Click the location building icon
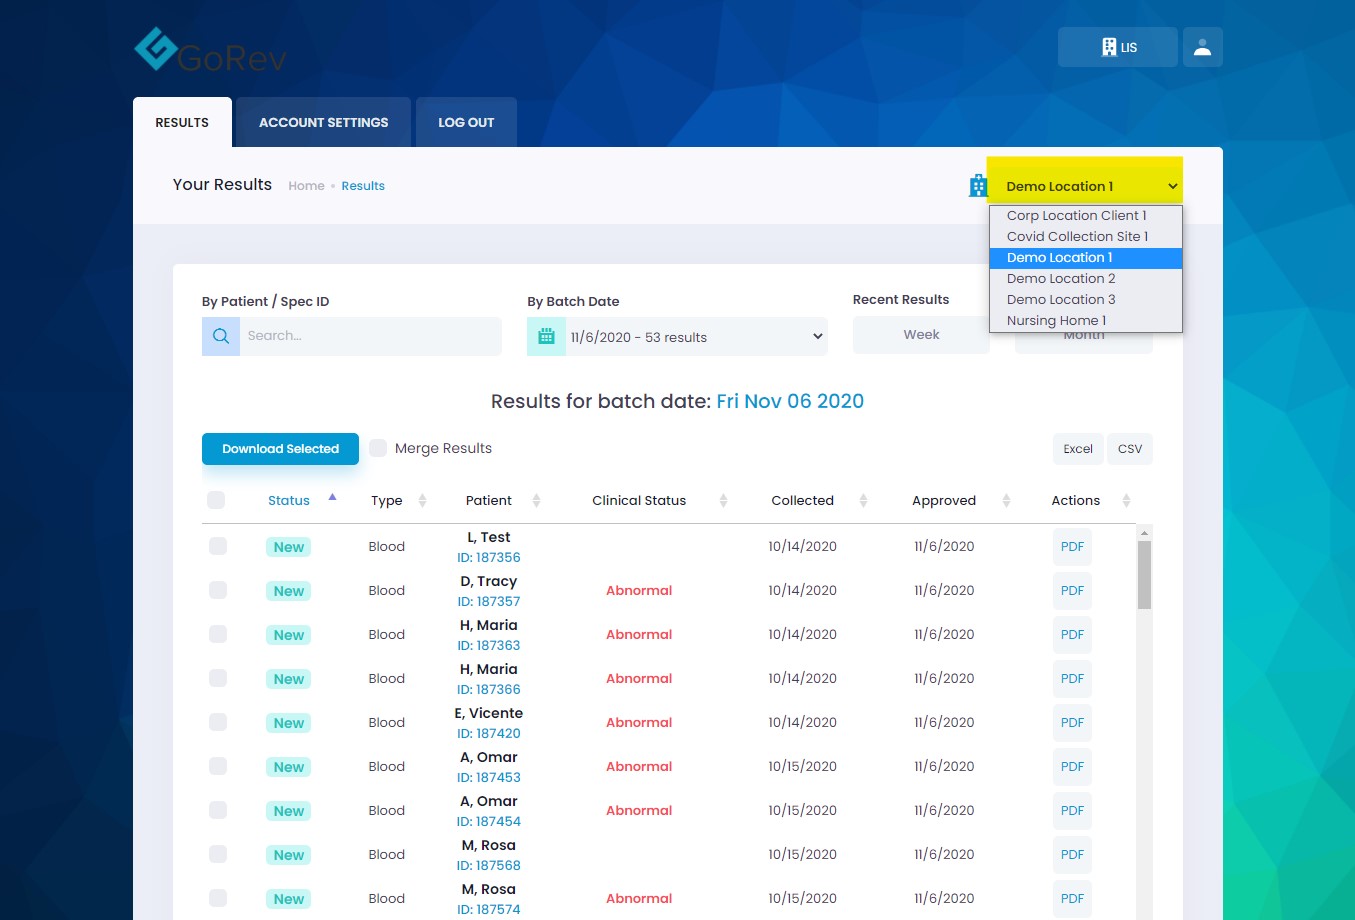 (978, 186)
